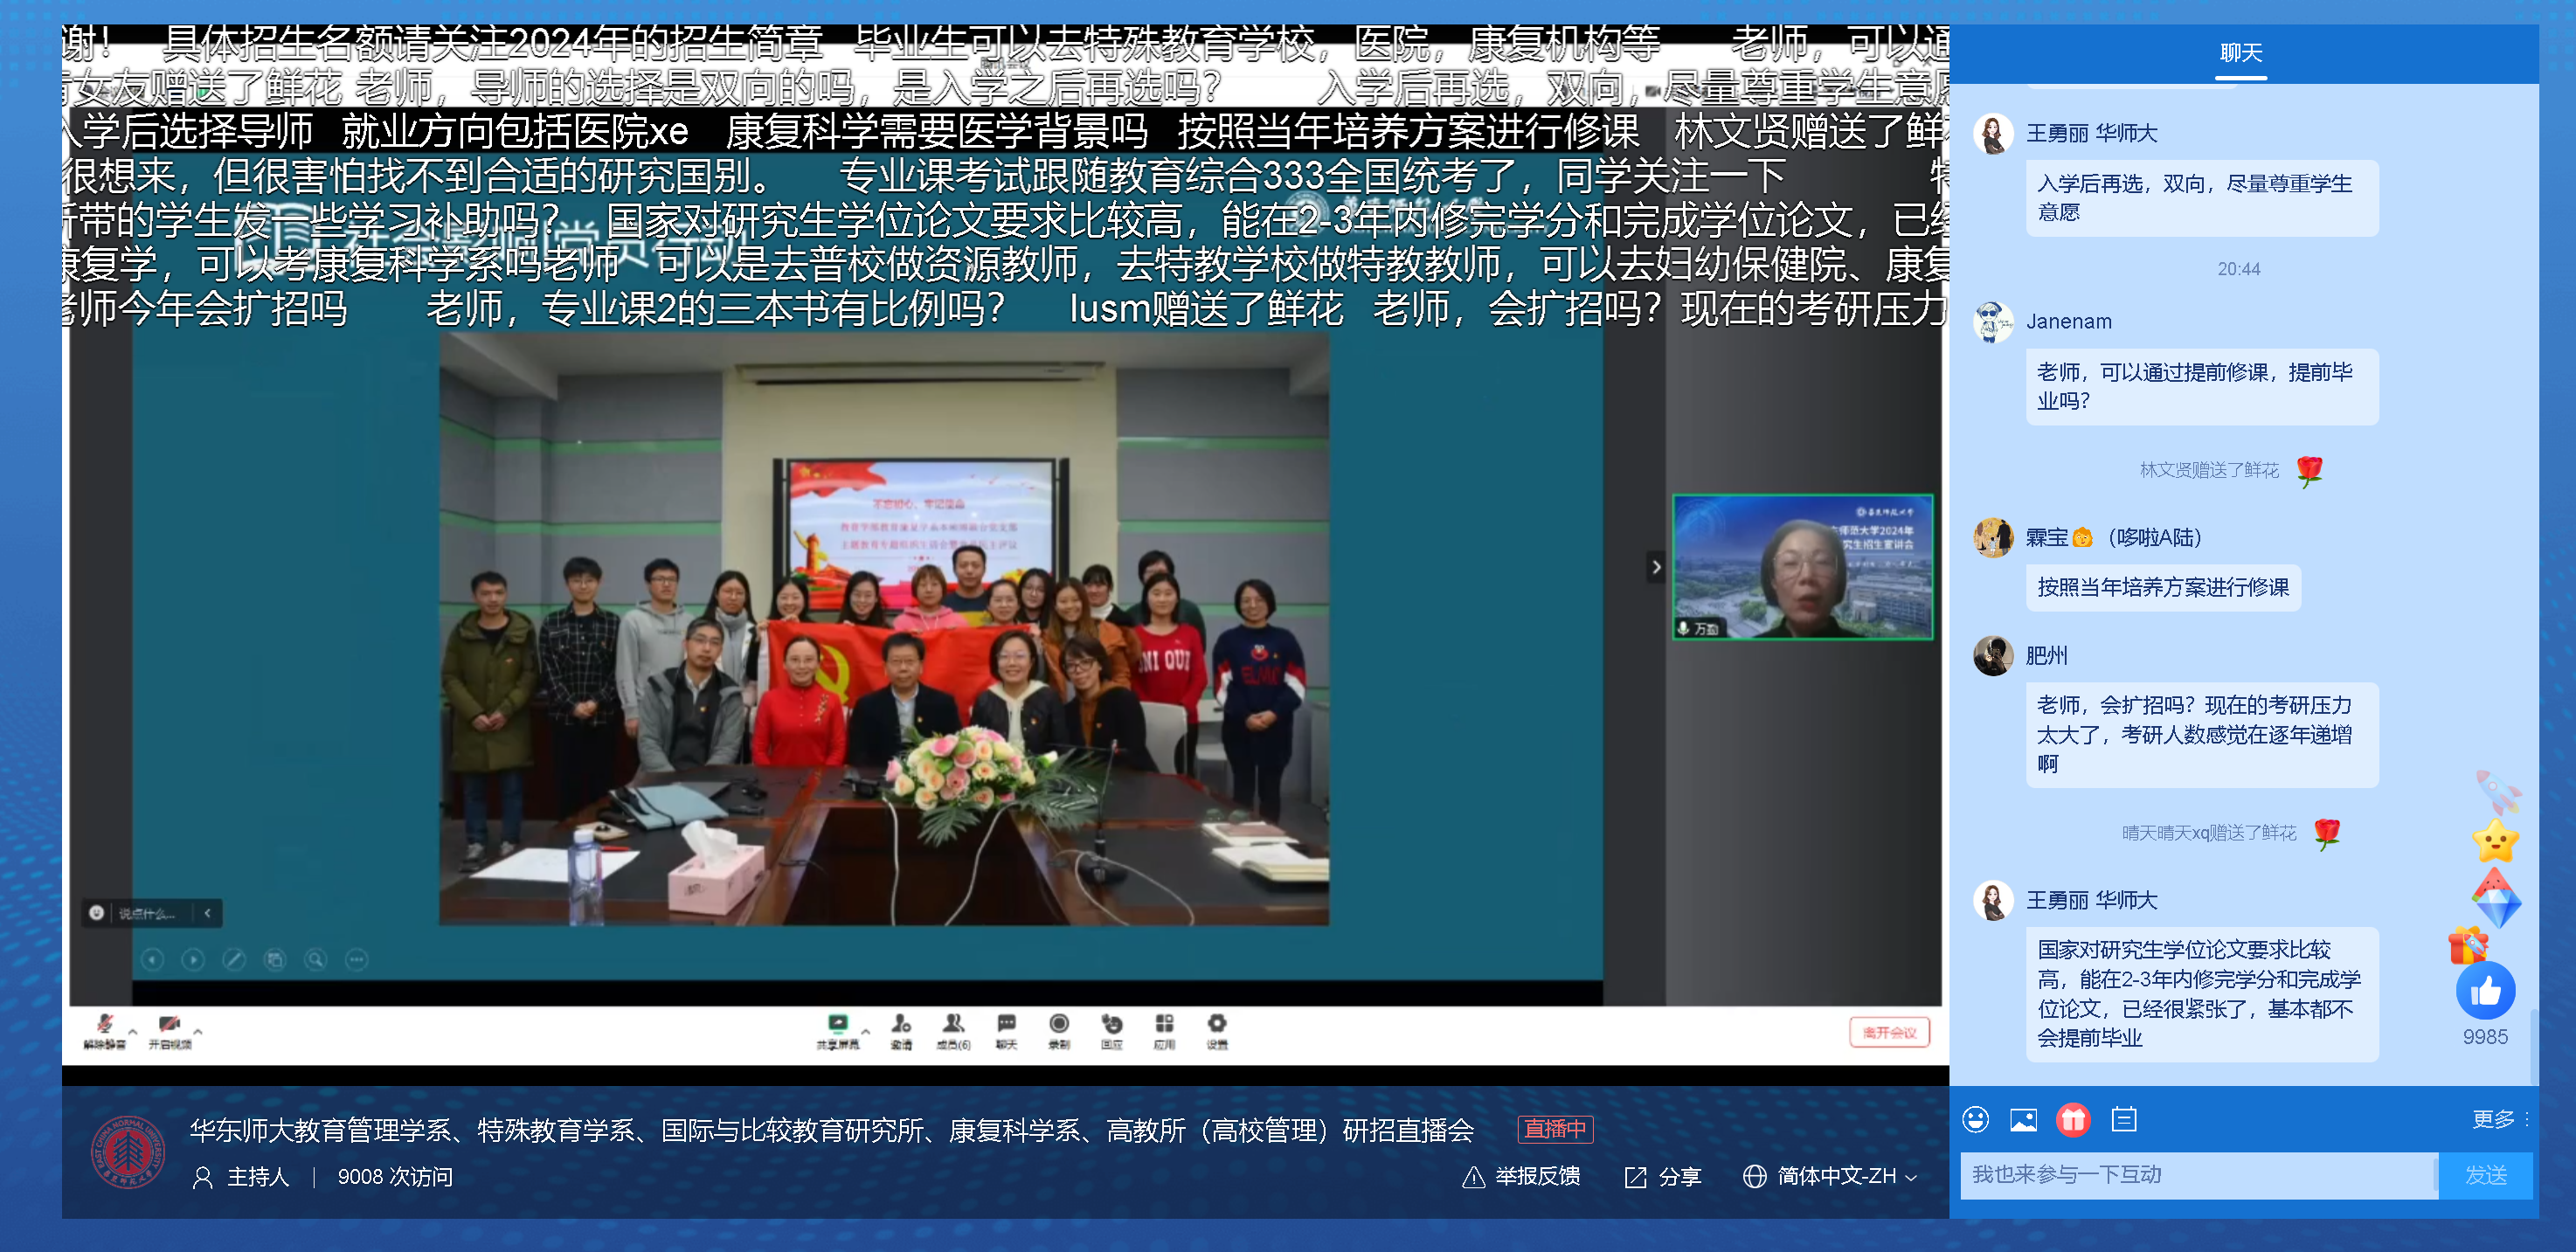Open the language dropdown 简体中文-ZH
The width and height of the screenshot is (2576, 1252).
pos(1829,1177)
